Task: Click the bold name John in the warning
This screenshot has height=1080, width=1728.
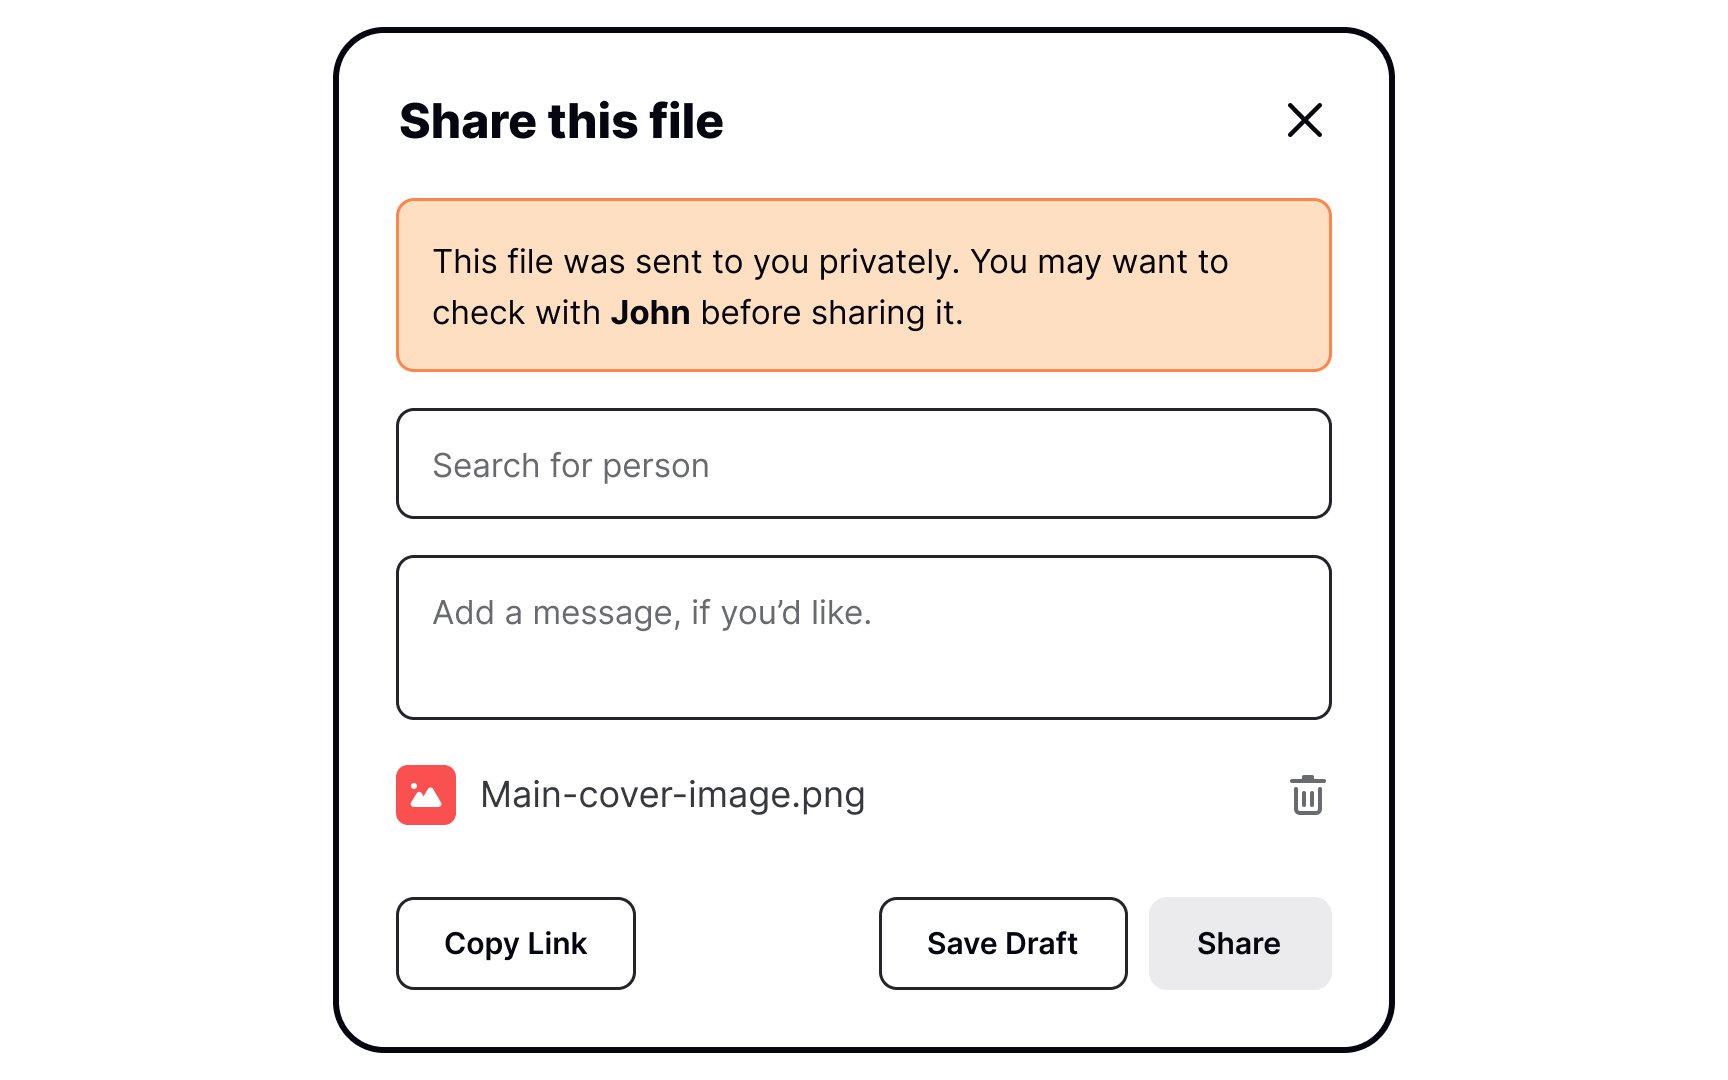Action: pyautogui.click(x=650, y=313)
